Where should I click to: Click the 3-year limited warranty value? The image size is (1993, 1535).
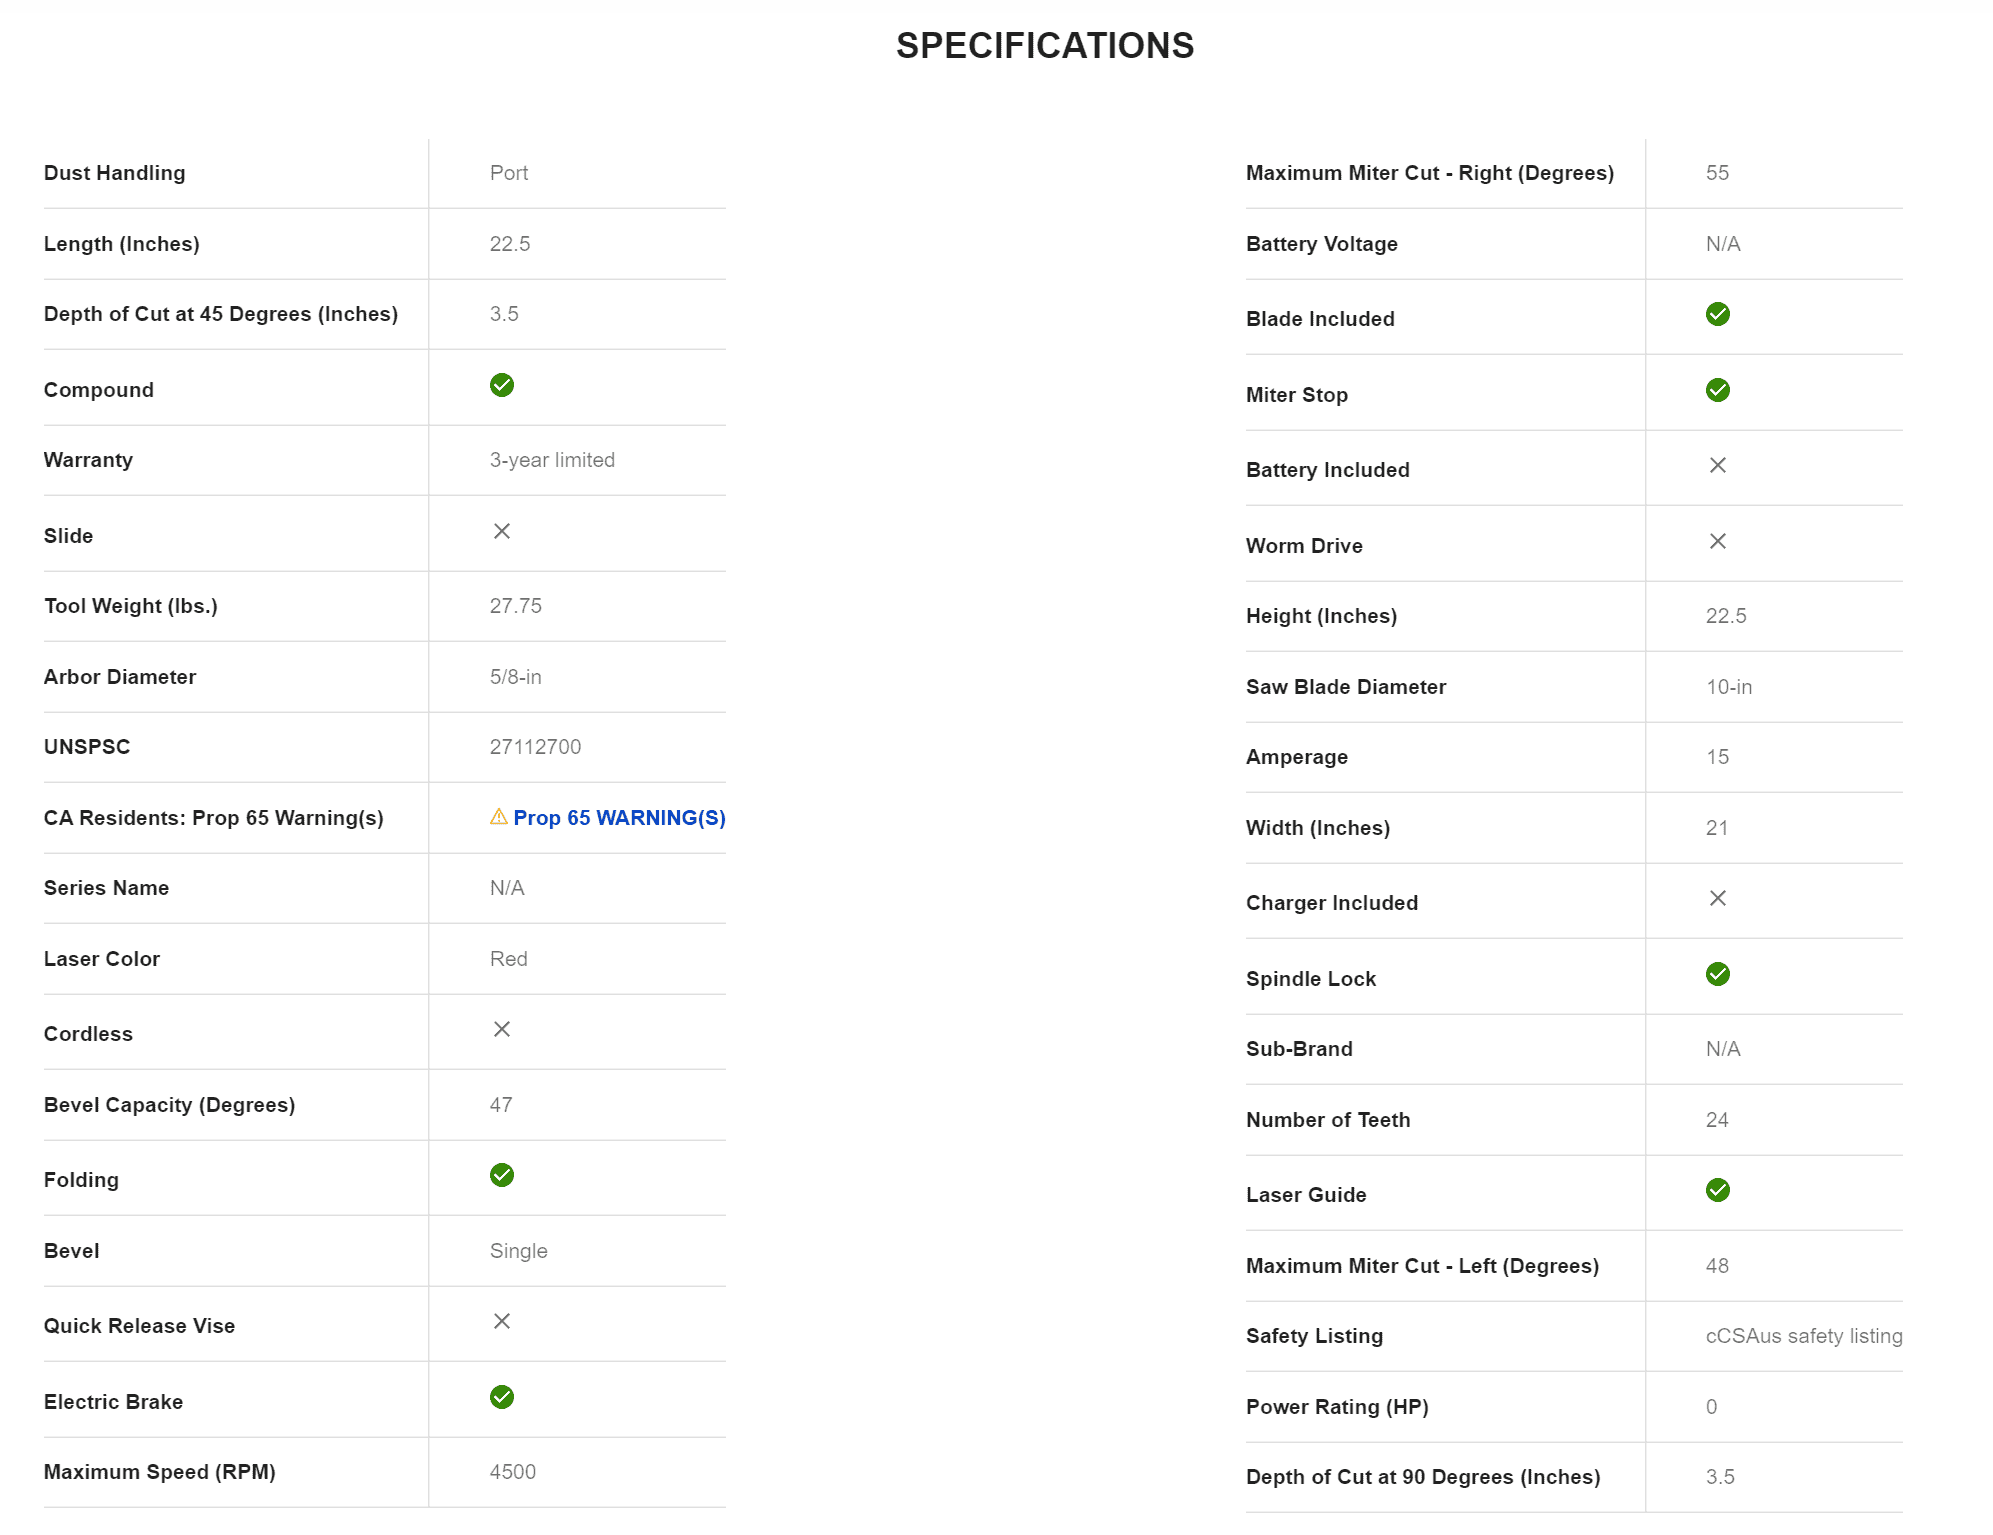(552, 460)
